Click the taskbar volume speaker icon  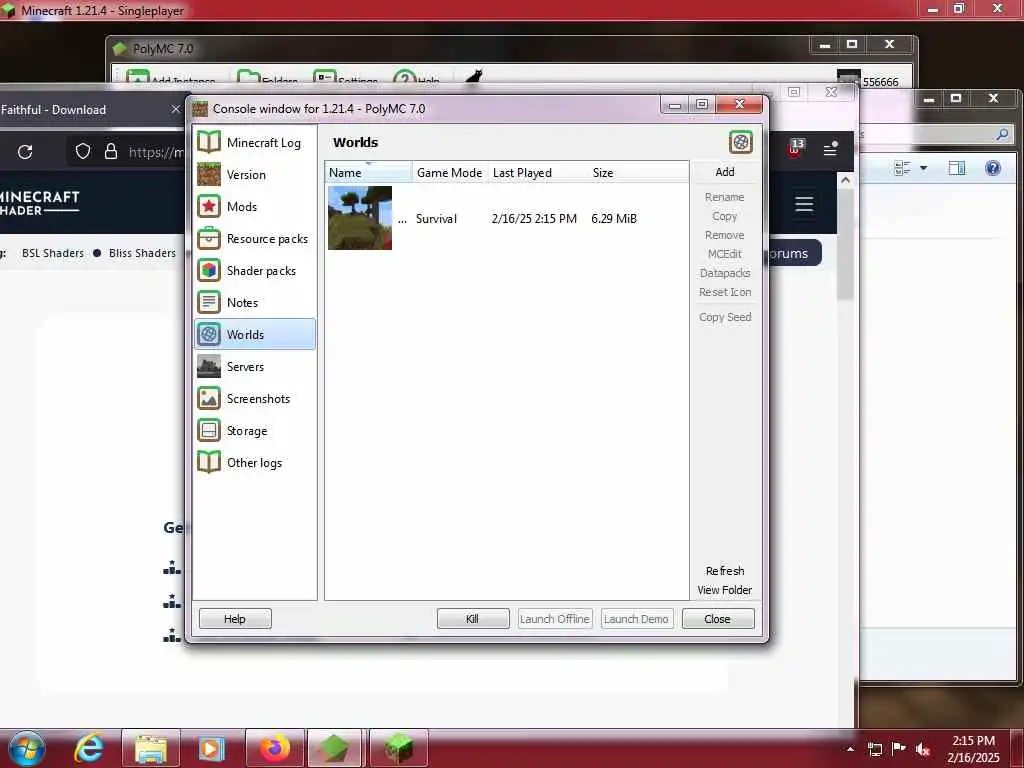coord(922,749)
